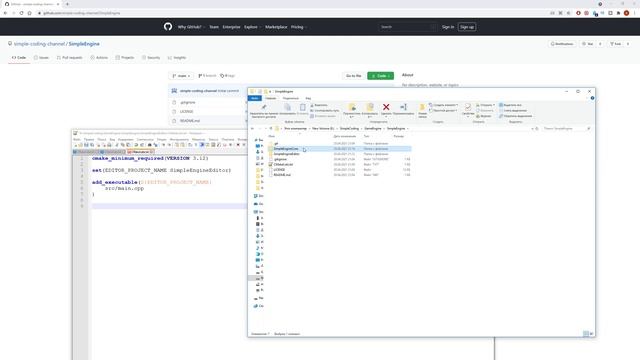This screenshot has height=360, width=640.
Task: Focus the Explorer search box
Action: point(566,129)
